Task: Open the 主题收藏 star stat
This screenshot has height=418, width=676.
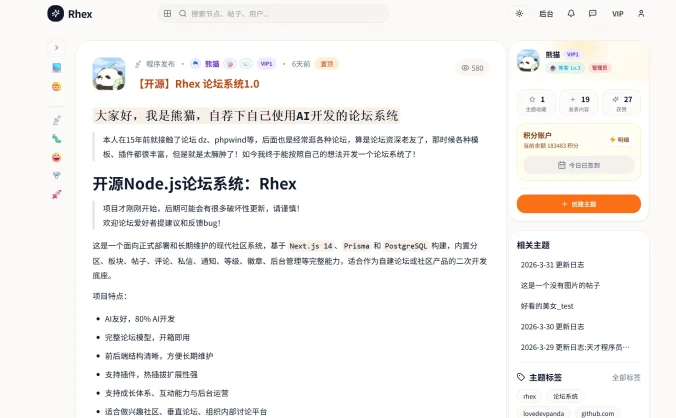Action: (536, 103)
